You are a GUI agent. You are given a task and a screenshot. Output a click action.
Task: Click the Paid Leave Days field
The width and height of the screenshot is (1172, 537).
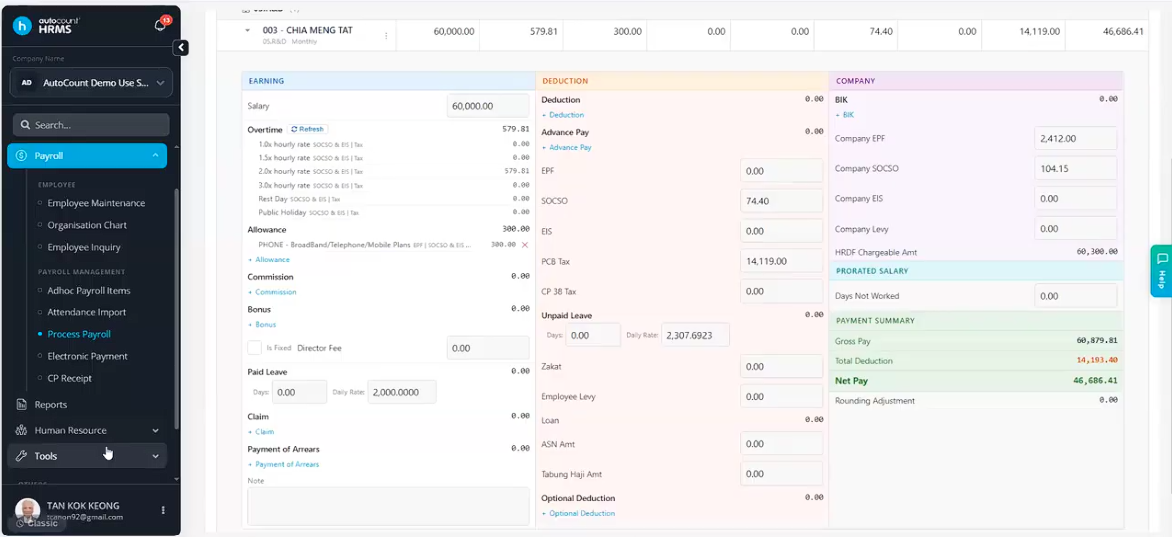click(x=299, y=392)
